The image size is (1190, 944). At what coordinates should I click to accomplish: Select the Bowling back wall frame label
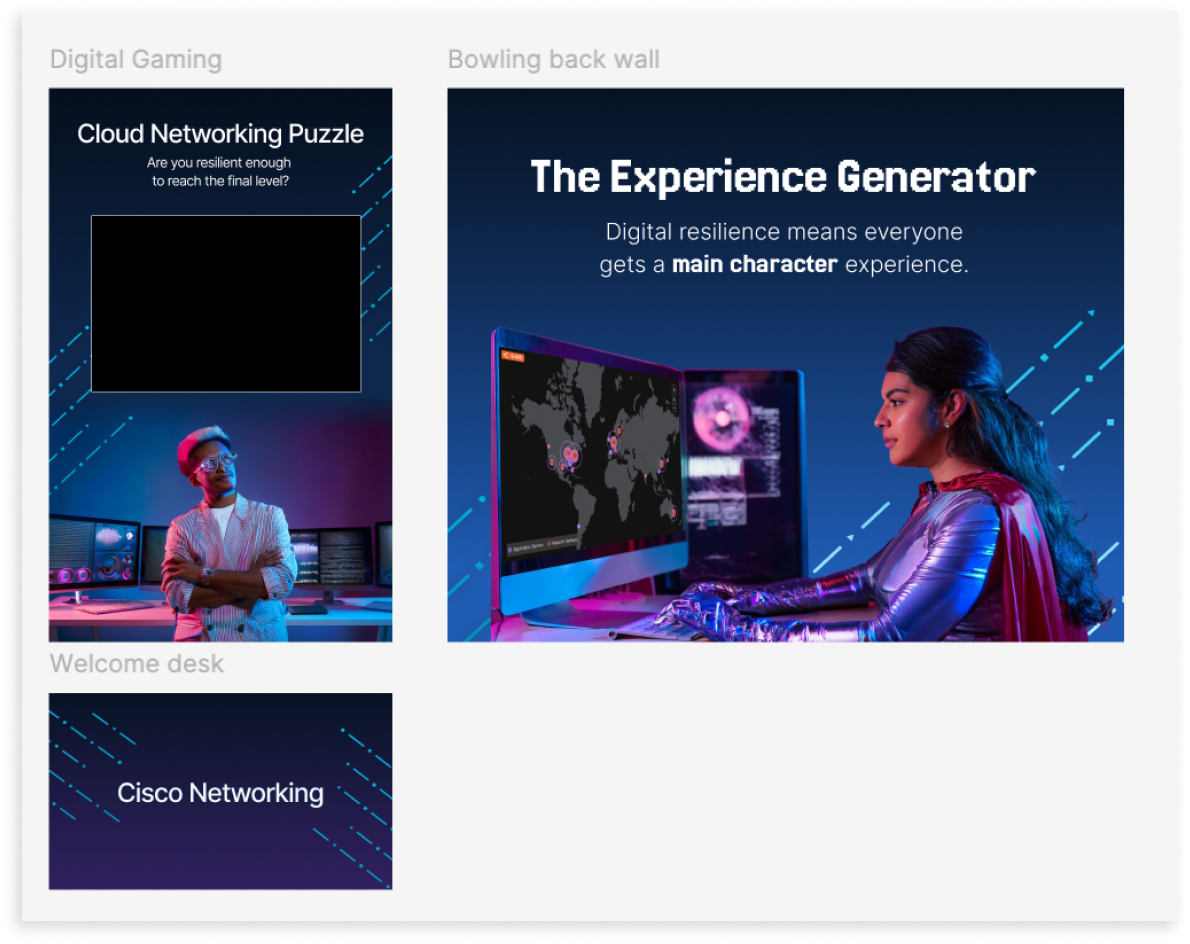click(553, 59)
